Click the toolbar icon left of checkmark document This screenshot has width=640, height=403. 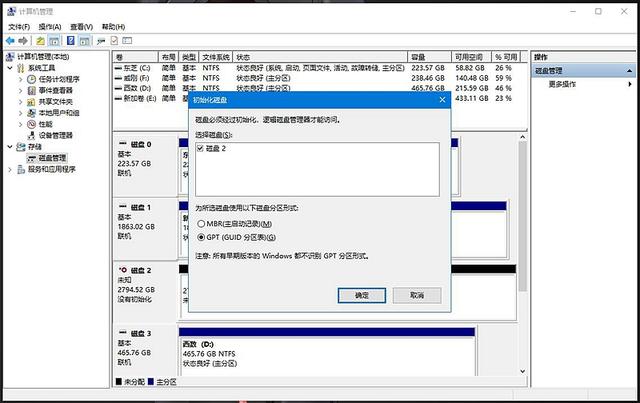(x=101, y=41)
